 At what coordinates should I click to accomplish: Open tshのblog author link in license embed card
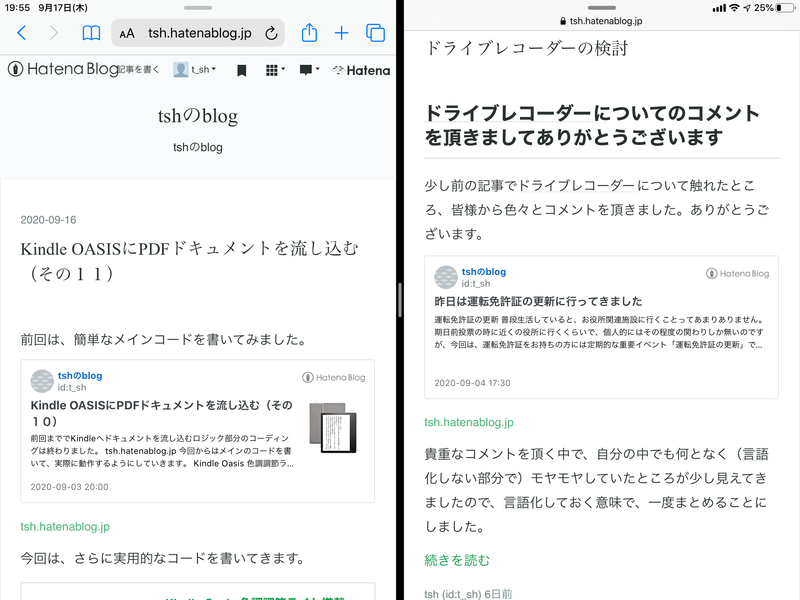point(484,272)
